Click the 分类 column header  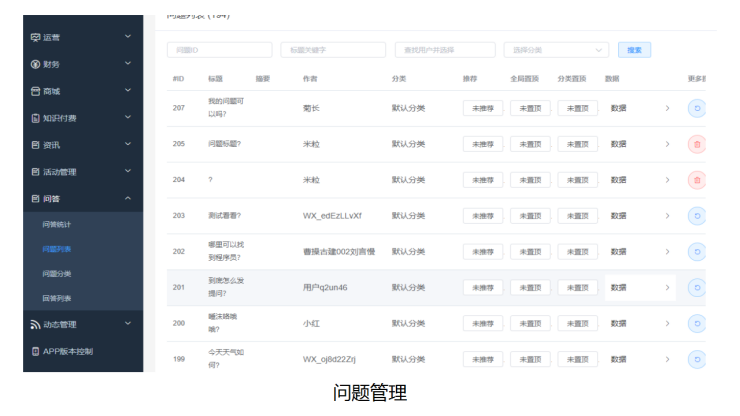[x=399, y=79]
